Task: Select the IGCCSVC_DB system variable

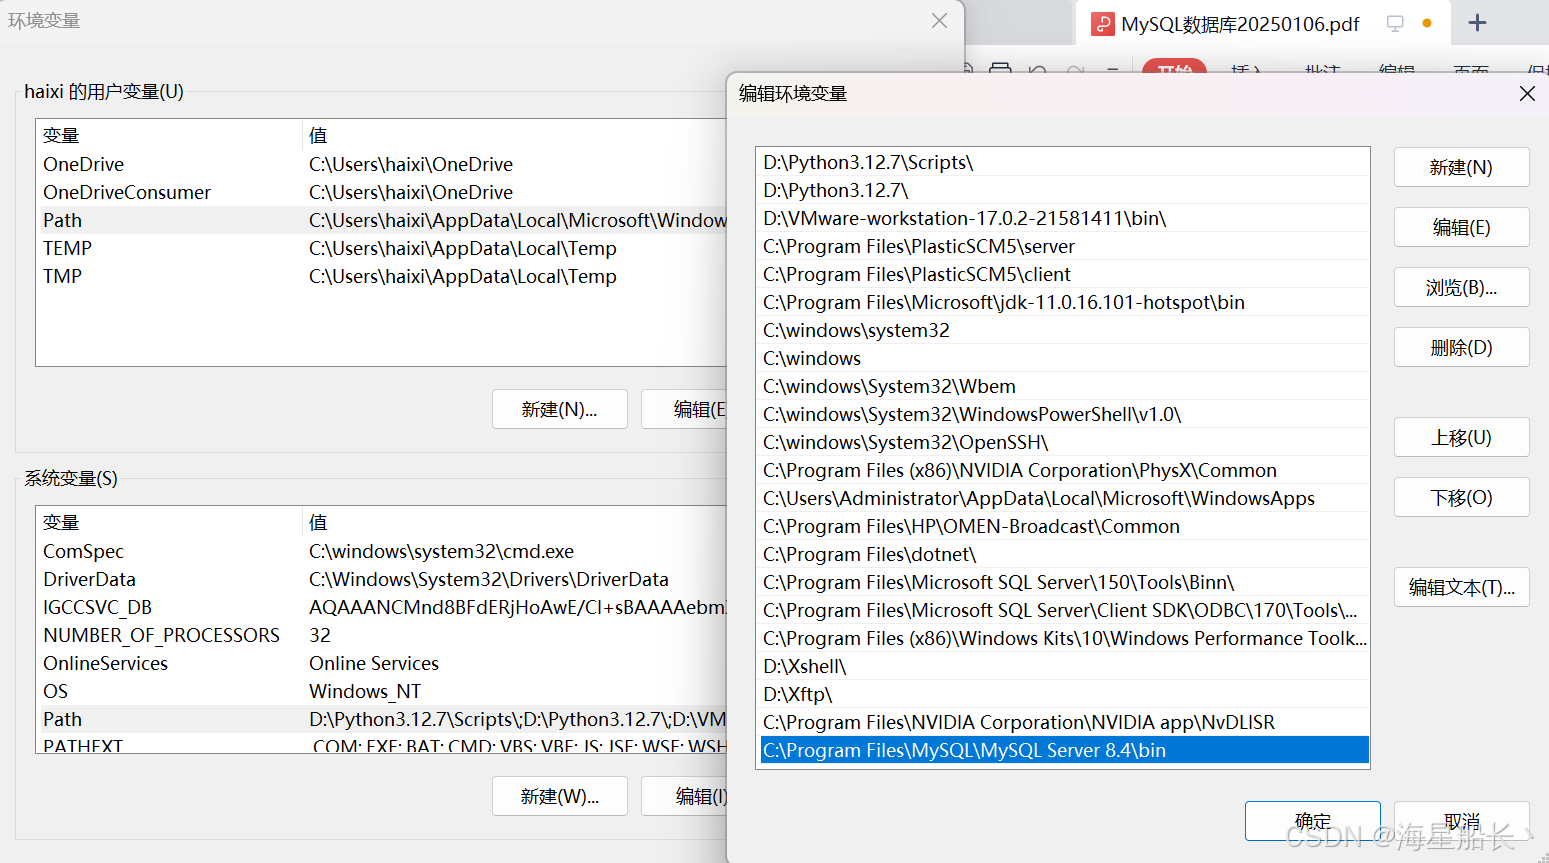Action: point(382,607)
